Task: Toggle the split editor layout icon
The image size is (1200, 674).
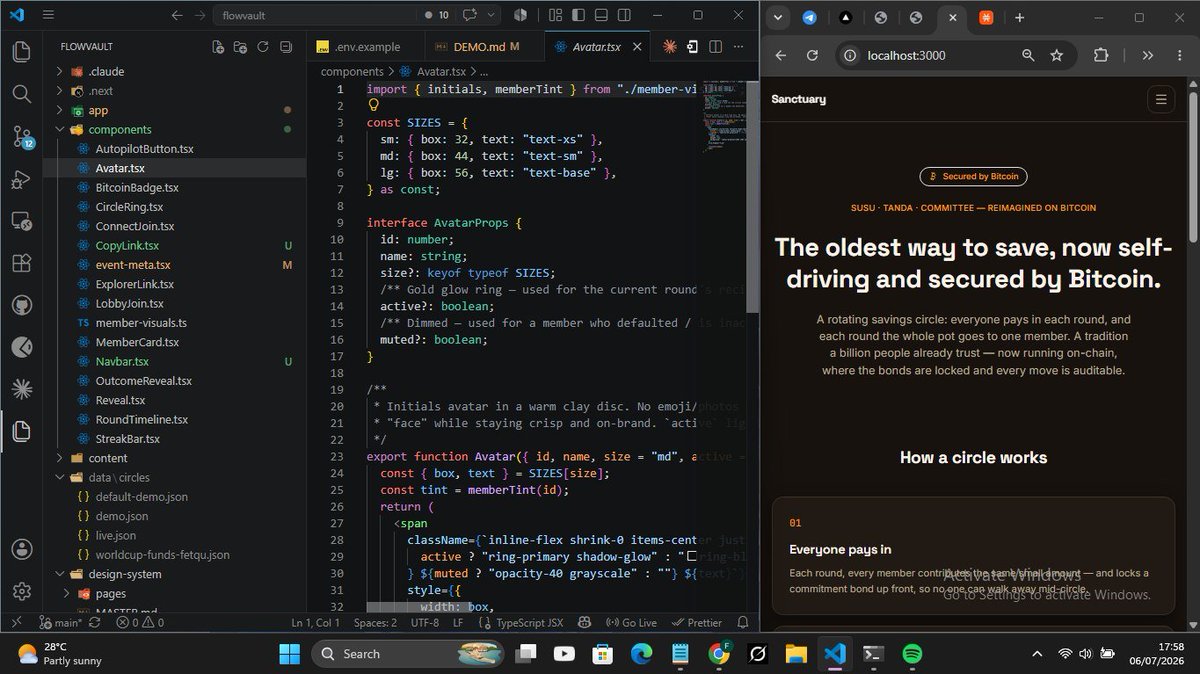Action: point(717,47)
